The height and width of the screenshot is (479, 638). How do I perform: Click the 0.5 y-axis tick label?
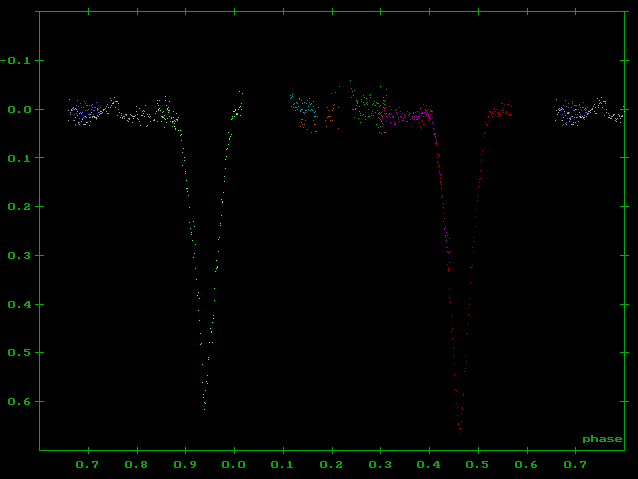(20, 352)
